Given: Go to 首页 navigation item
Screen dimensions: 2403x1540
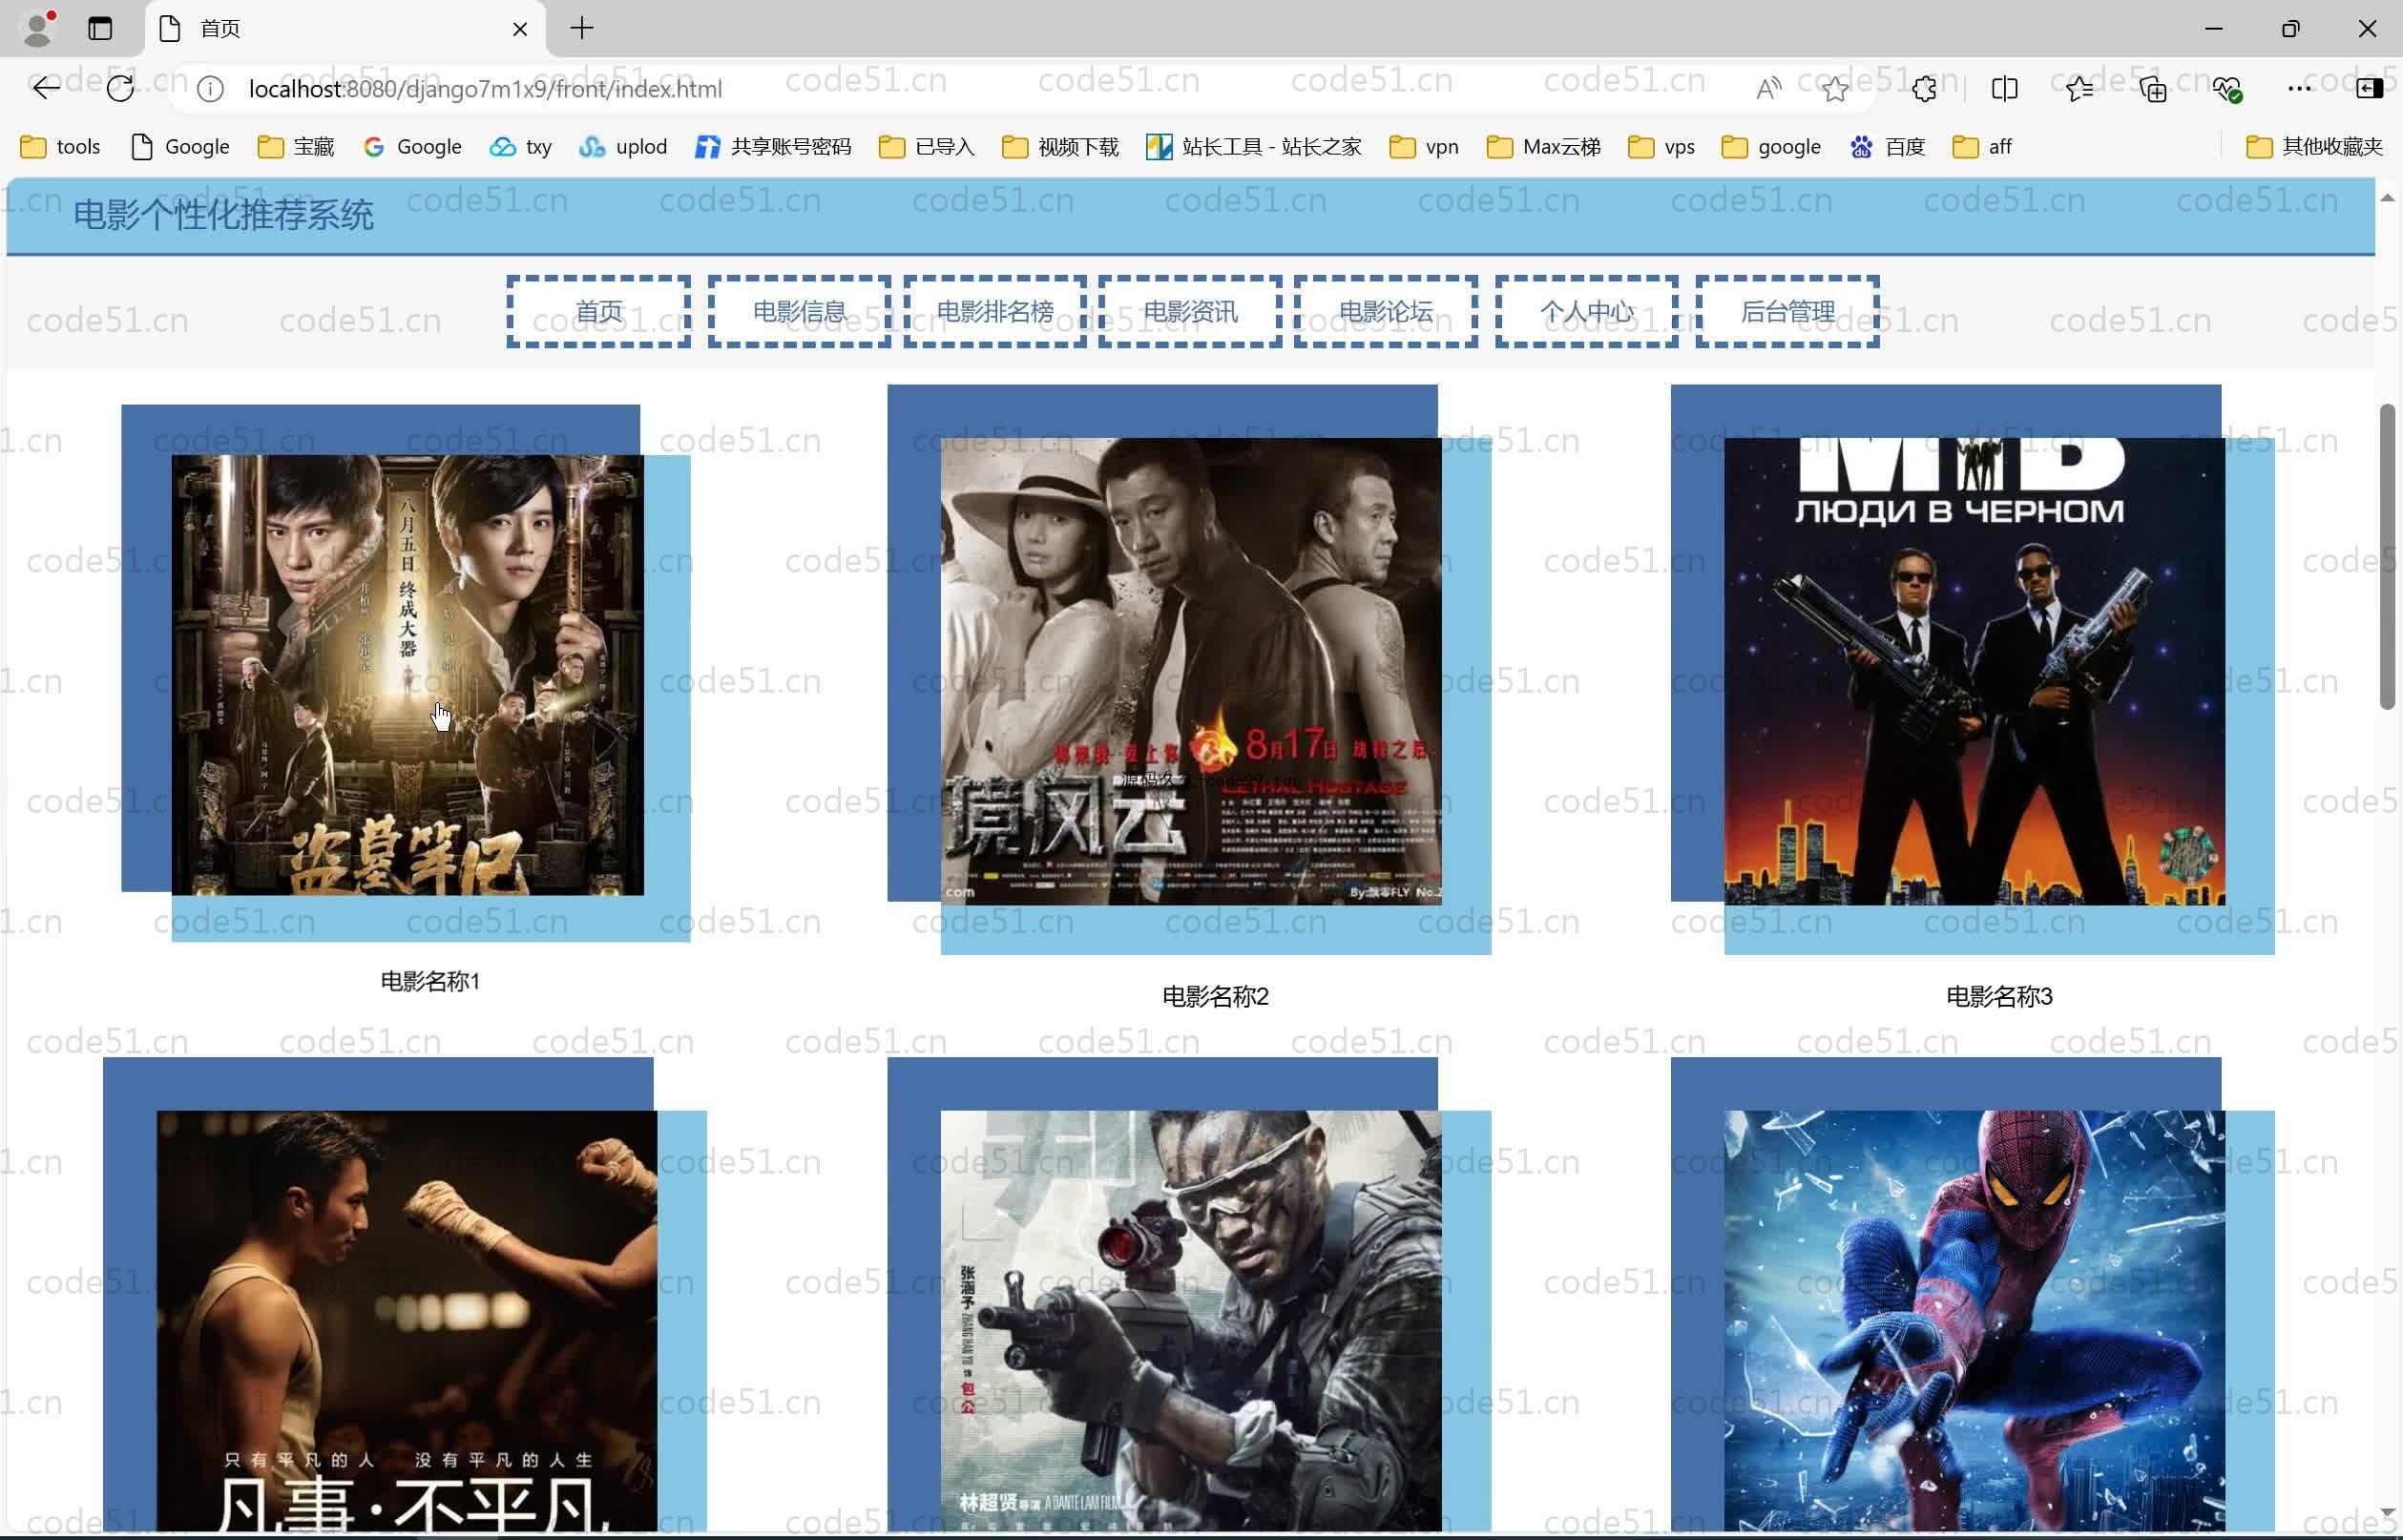Looking at the screenshot, I should (599, 312).
